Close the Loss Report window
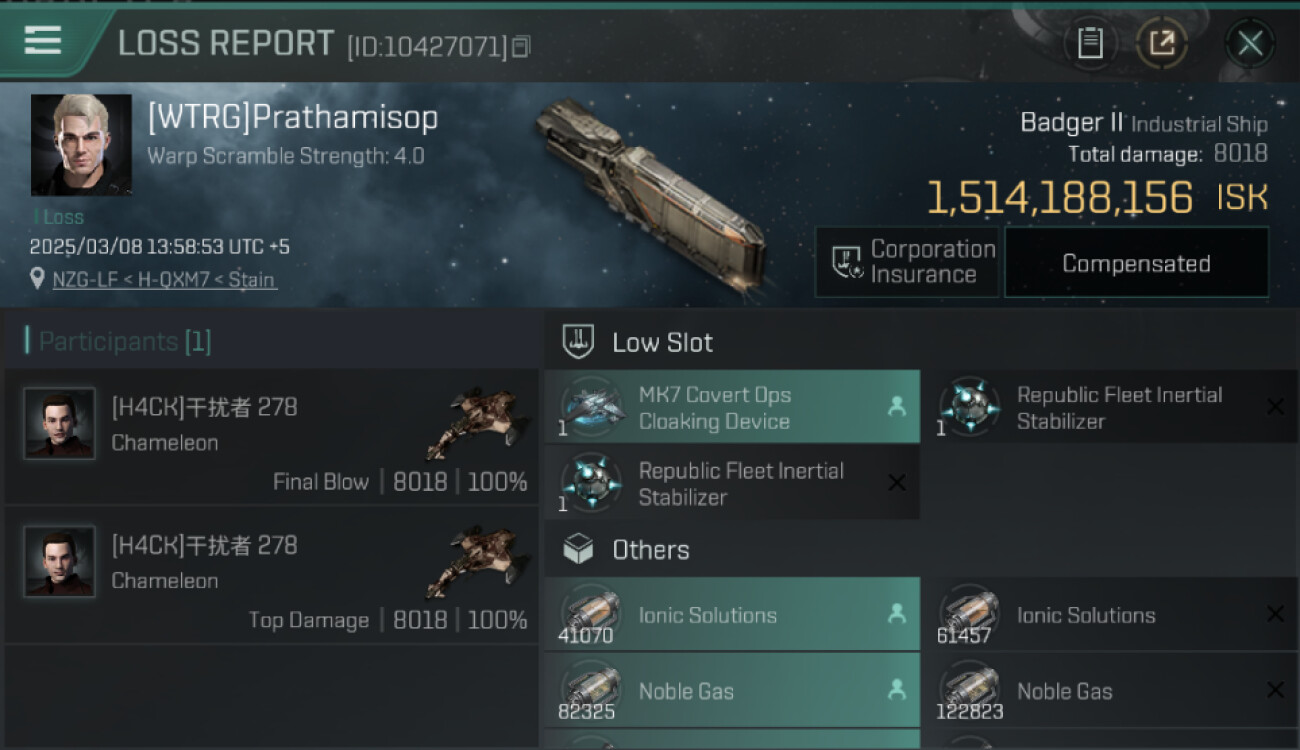 point(1250,43)
